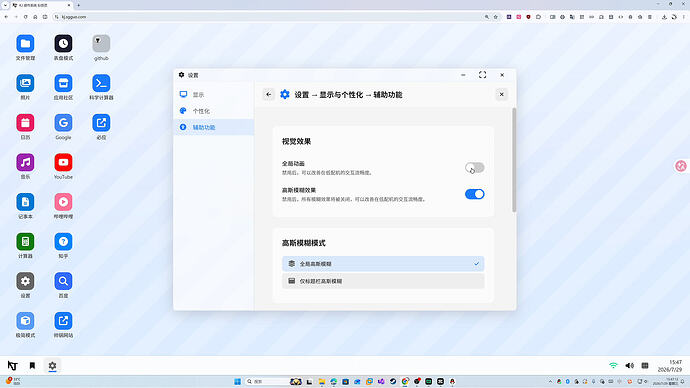Open the volume control in the dock tray

coord(630,366)
